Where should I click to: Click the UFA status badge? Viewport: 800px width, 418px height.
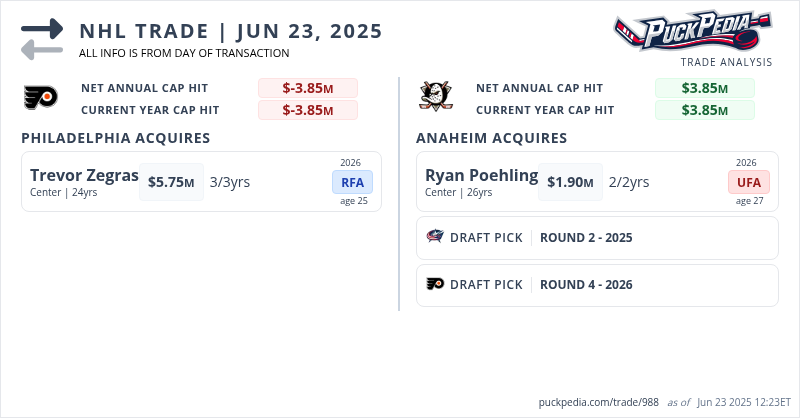point(748,182)
